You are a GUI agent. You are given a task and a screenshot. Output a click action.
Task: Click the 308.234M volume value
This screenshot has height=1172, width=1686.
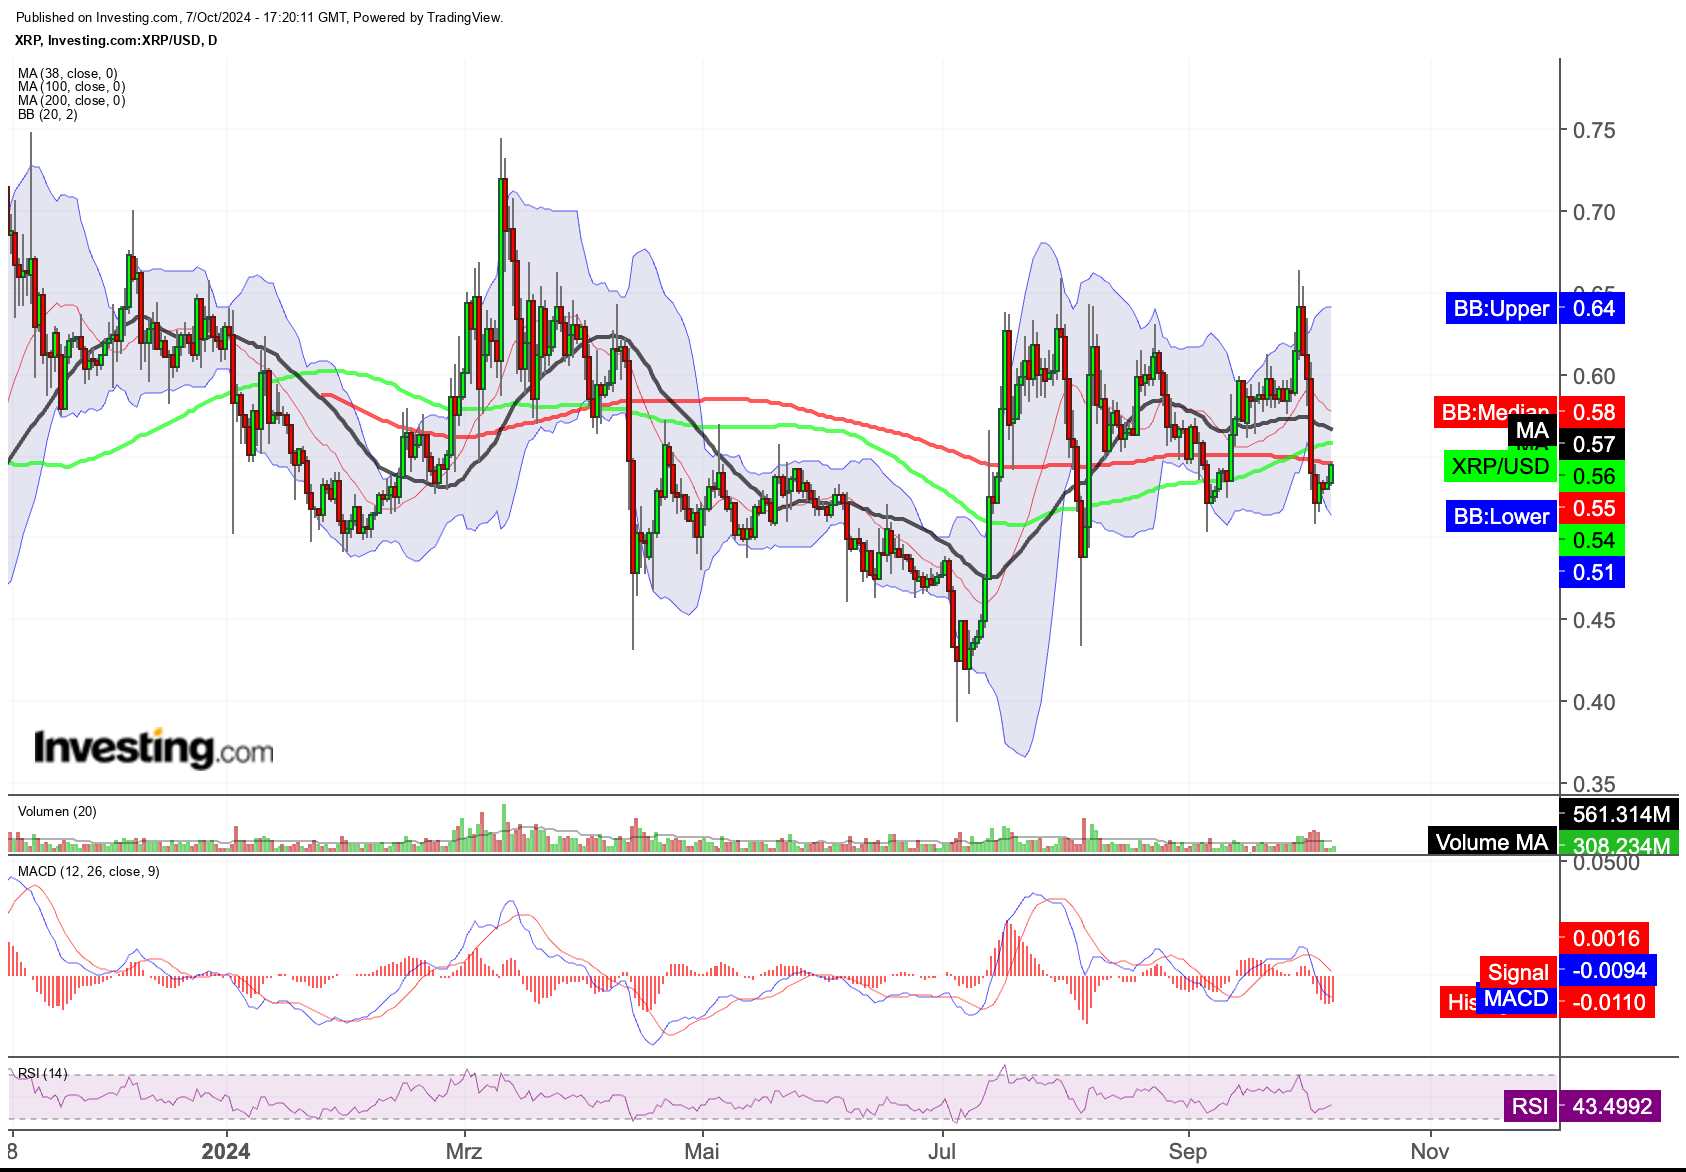(1619, 844)
